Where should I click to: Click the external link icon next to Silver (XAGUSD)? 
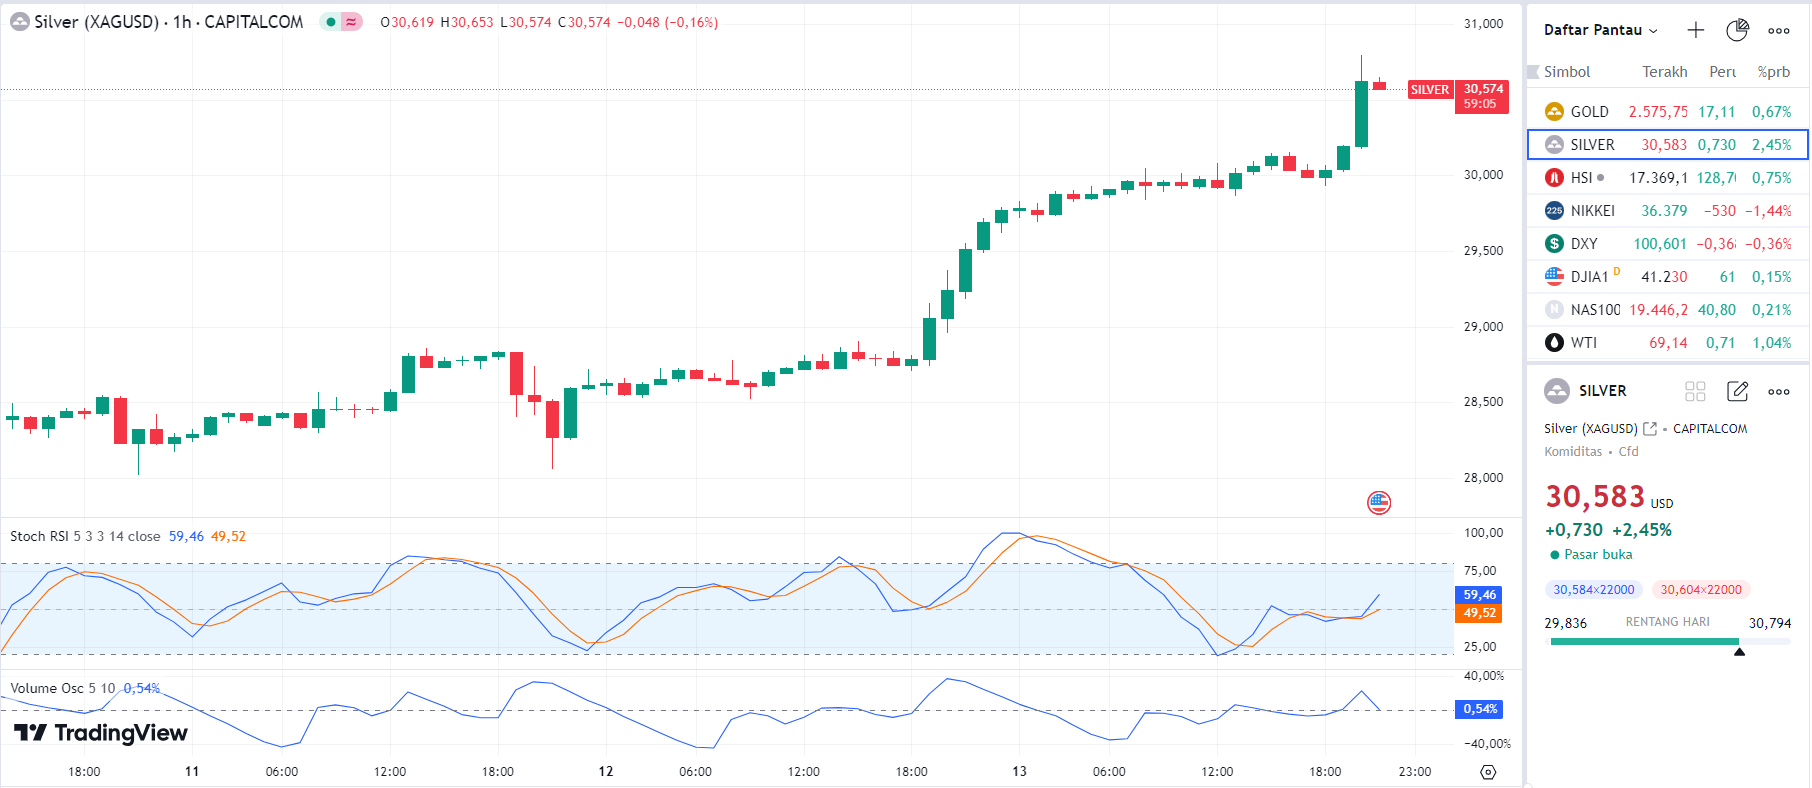coord(1650,428)
